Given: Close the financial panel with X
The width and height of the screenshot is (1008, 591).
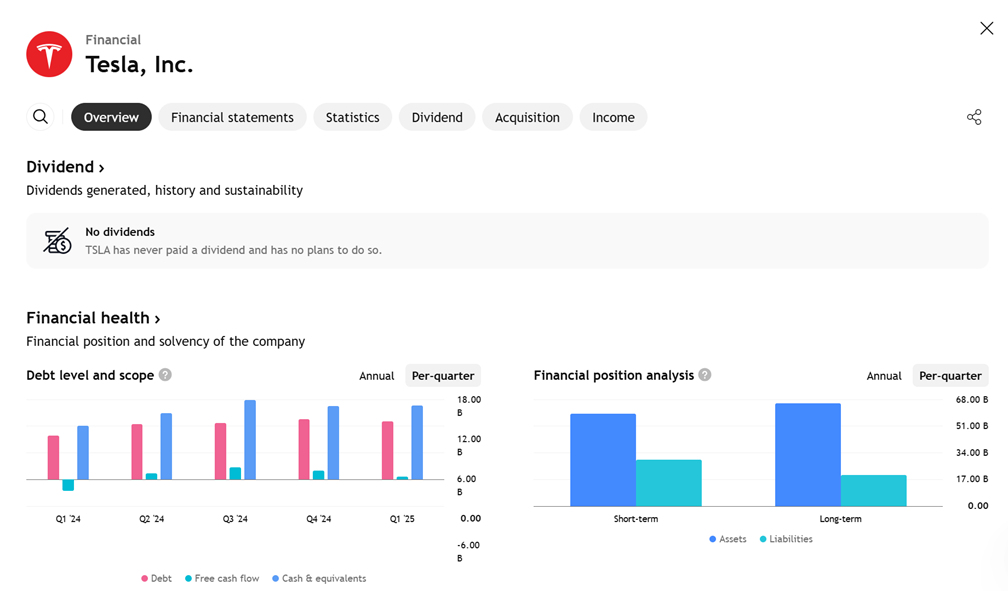Looking at the screenshot, I should tap(986, 28).
